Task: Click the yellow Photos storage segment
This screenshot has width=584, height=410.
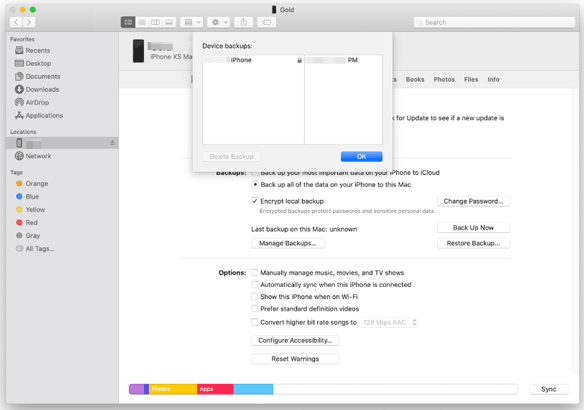Action: 173,389
